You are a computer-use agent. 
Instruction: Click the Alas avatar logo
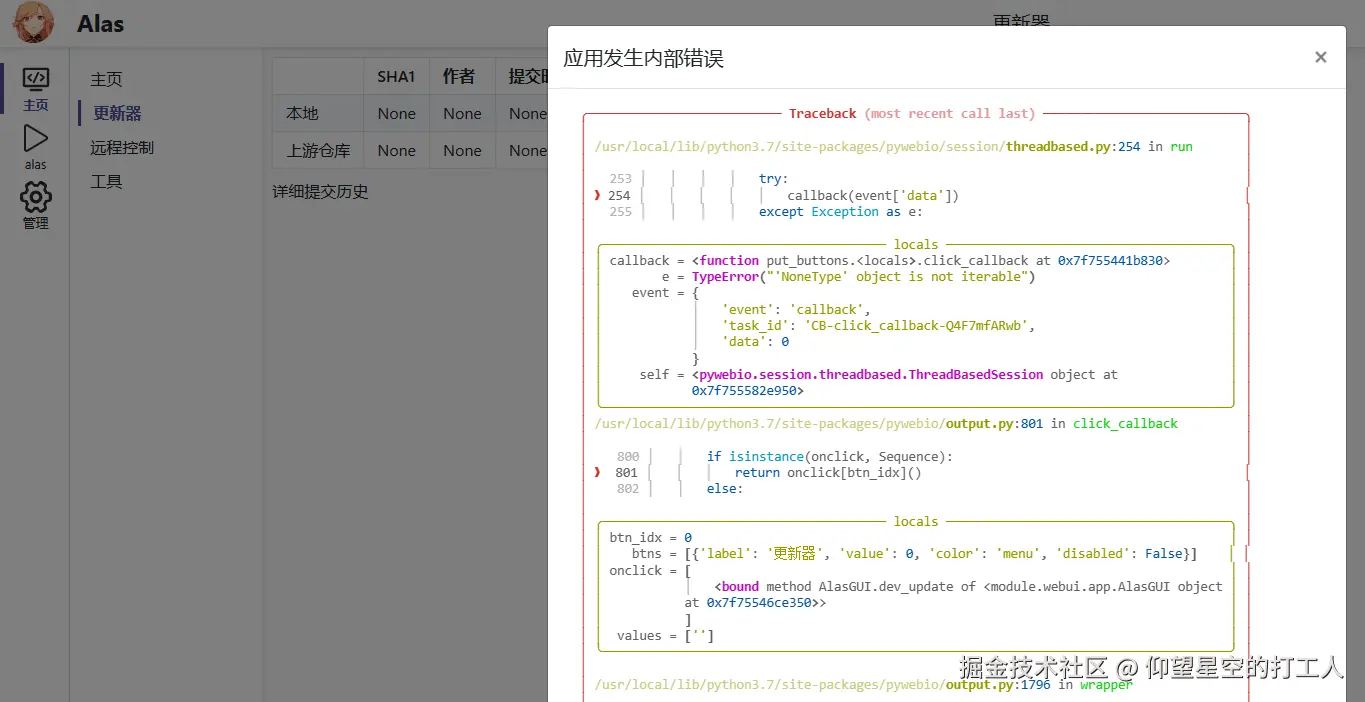pos(34,23)
